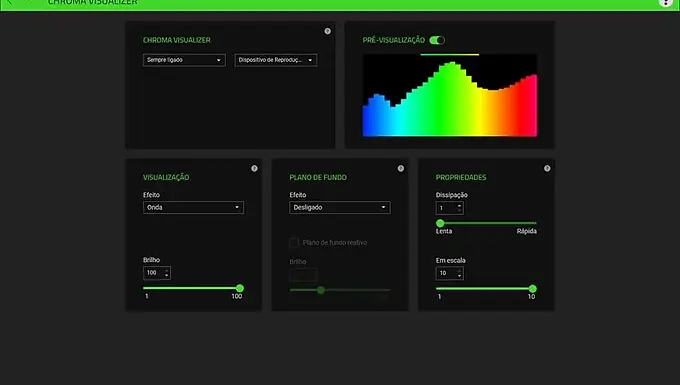Increase Dissipação with stepper up arrow
This screenshot has height=385, width=680.
(x=459, y=205)
